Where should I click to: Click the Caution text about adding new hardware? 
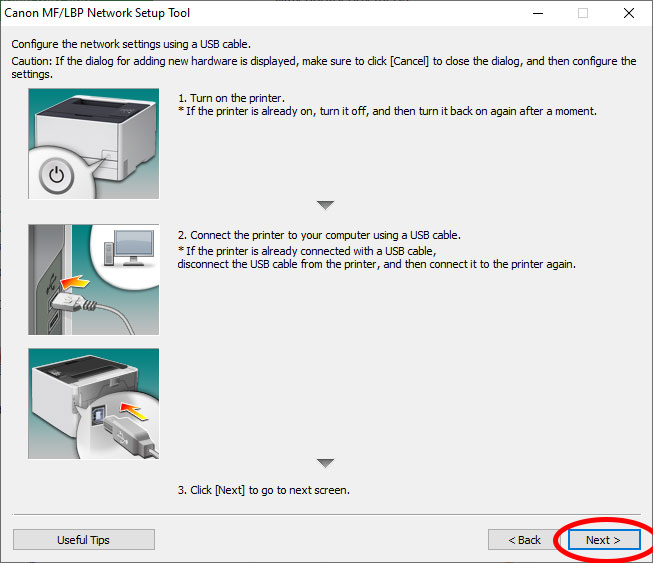click(324, 67)
